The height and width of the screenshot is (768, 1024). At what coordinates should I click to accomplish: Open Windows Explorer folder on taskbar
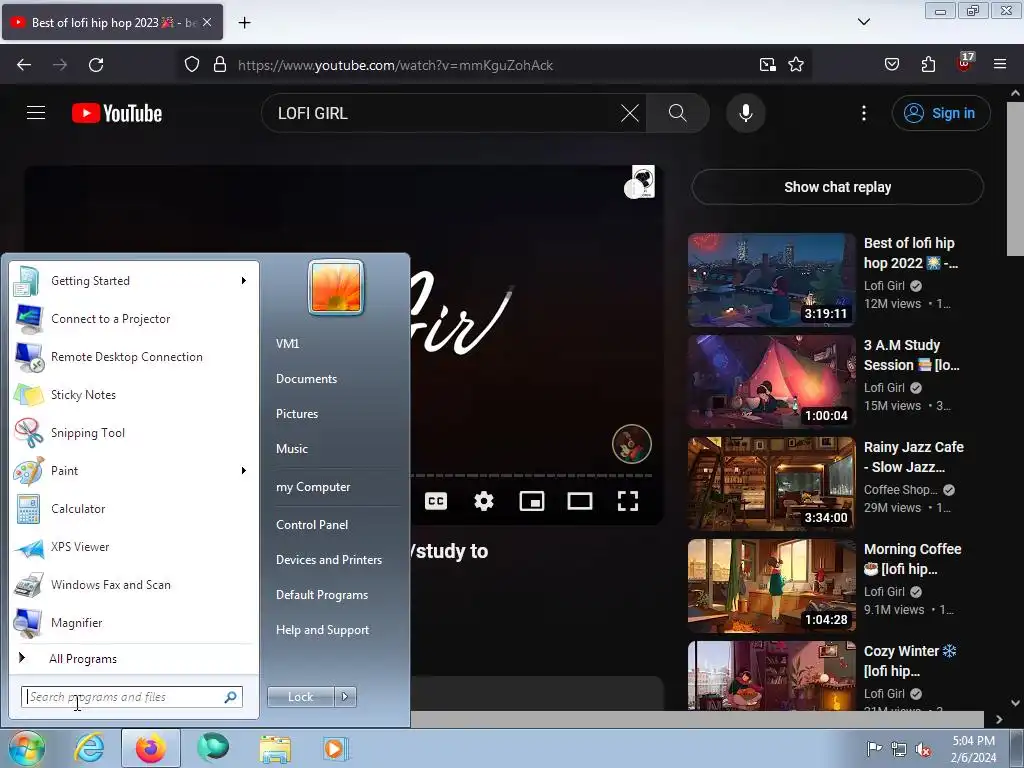point(275,748)
